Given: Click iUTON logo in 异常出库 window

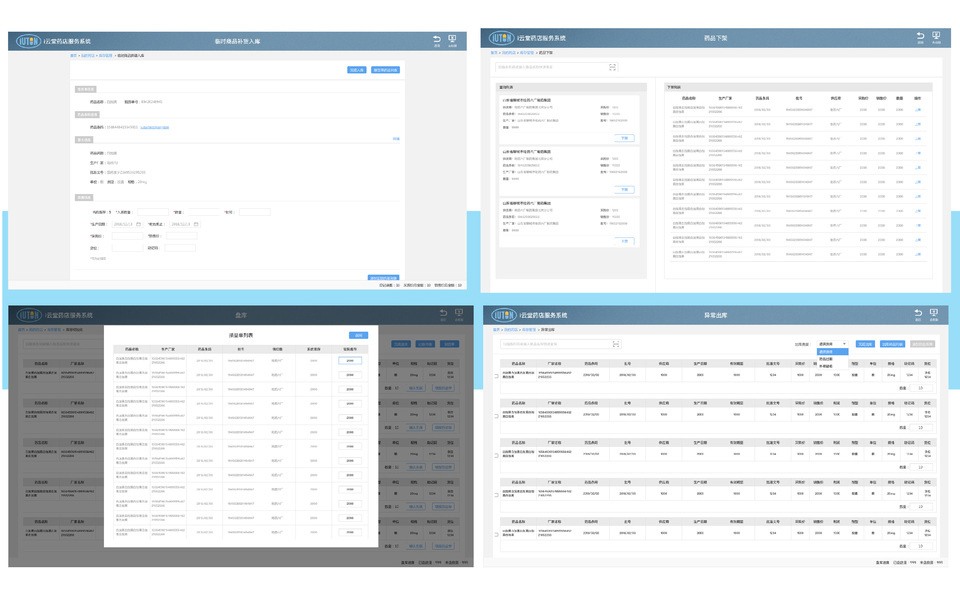Looking at the screenshot, I should (x=503, y=315).
